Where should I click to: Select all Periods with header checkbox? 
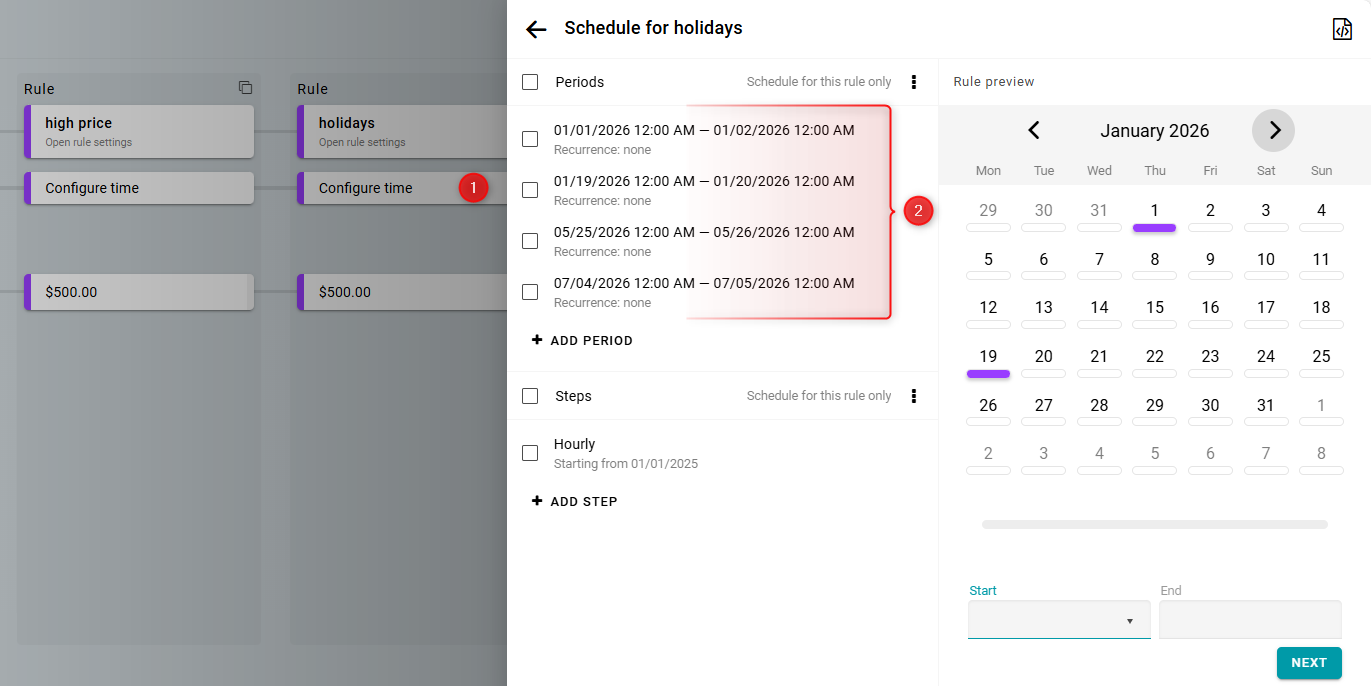click(x=530, y=82)
